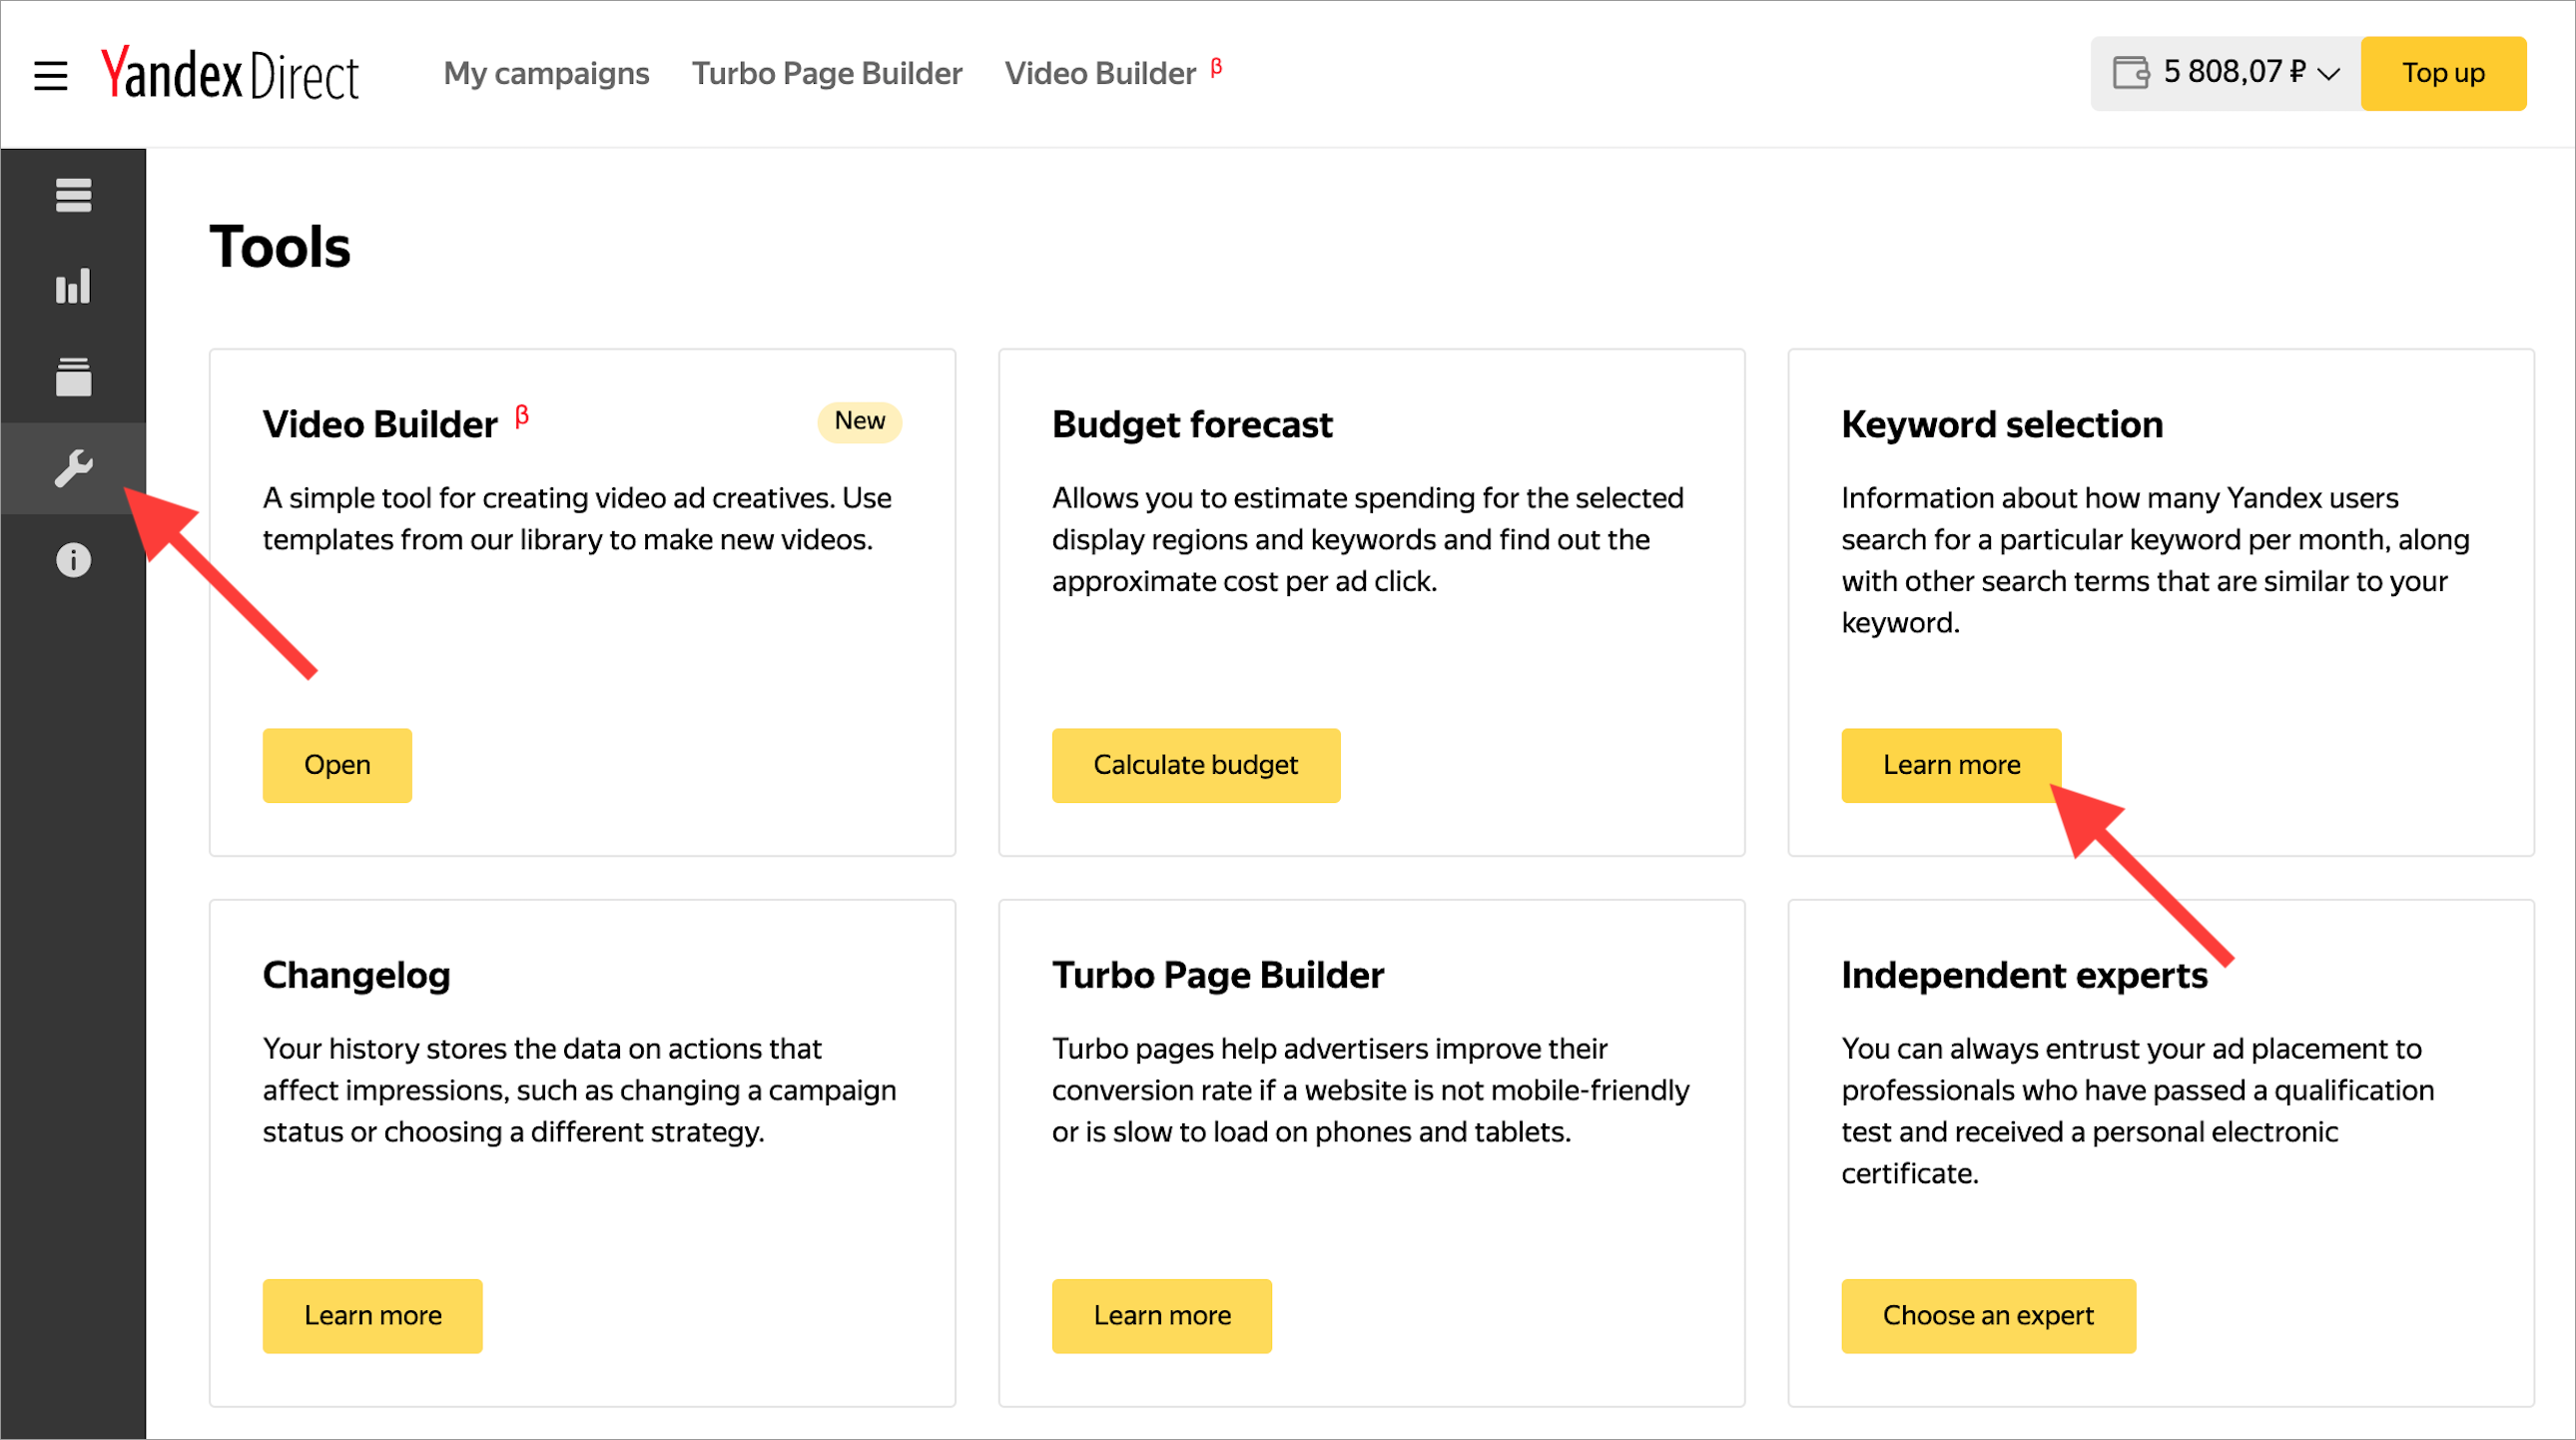Learn more about Turbo Page Builder card
Screen dimensions: 2576x1440
[x=1161, y=1316]
